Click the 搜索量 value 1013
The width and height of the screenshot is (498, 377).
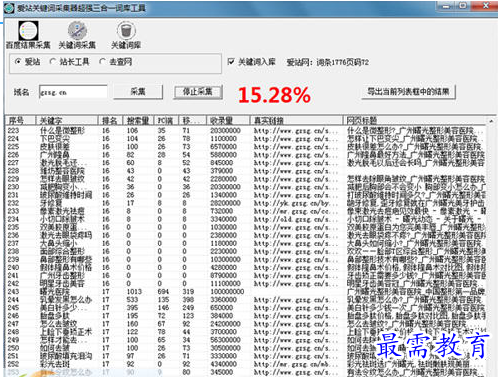tap(134, 292)
